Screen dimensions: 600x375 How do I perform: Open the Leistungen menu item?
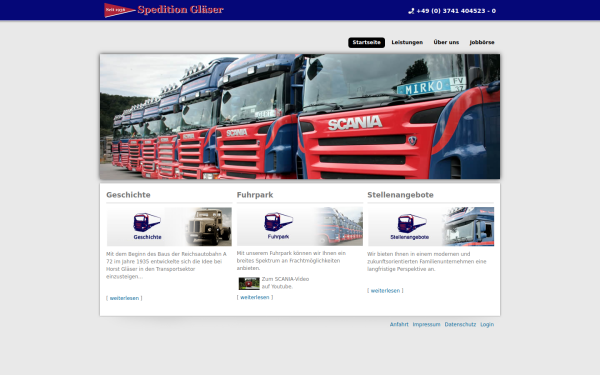click(x=407, y=42)
